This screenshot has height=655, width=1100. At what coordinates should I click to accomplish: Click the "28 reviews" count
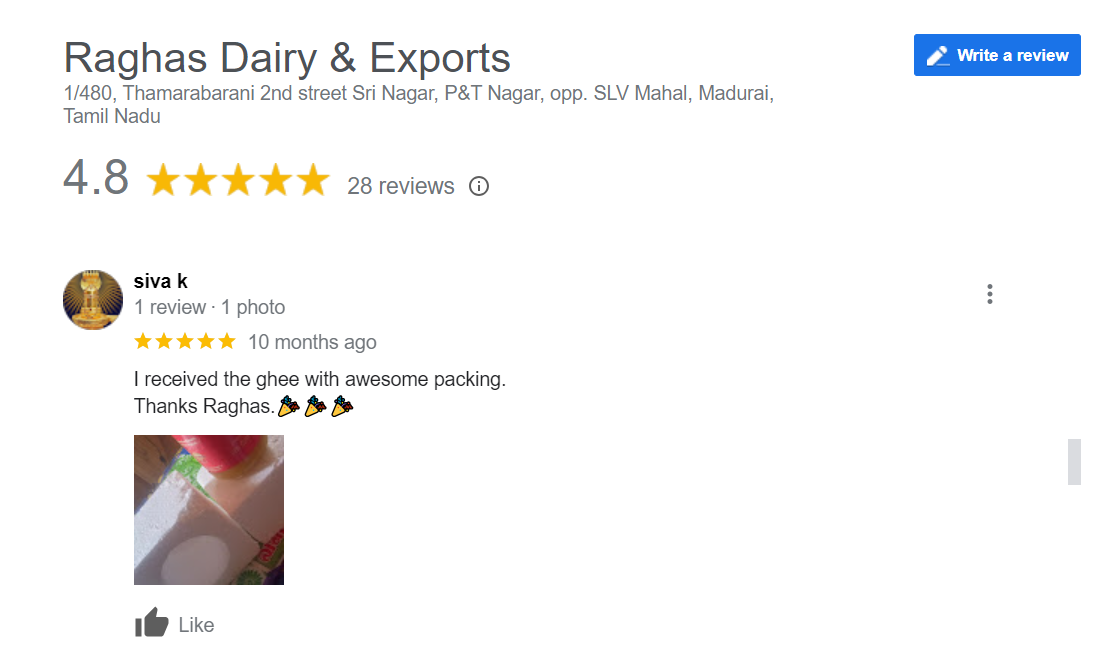tap(400, 186)
